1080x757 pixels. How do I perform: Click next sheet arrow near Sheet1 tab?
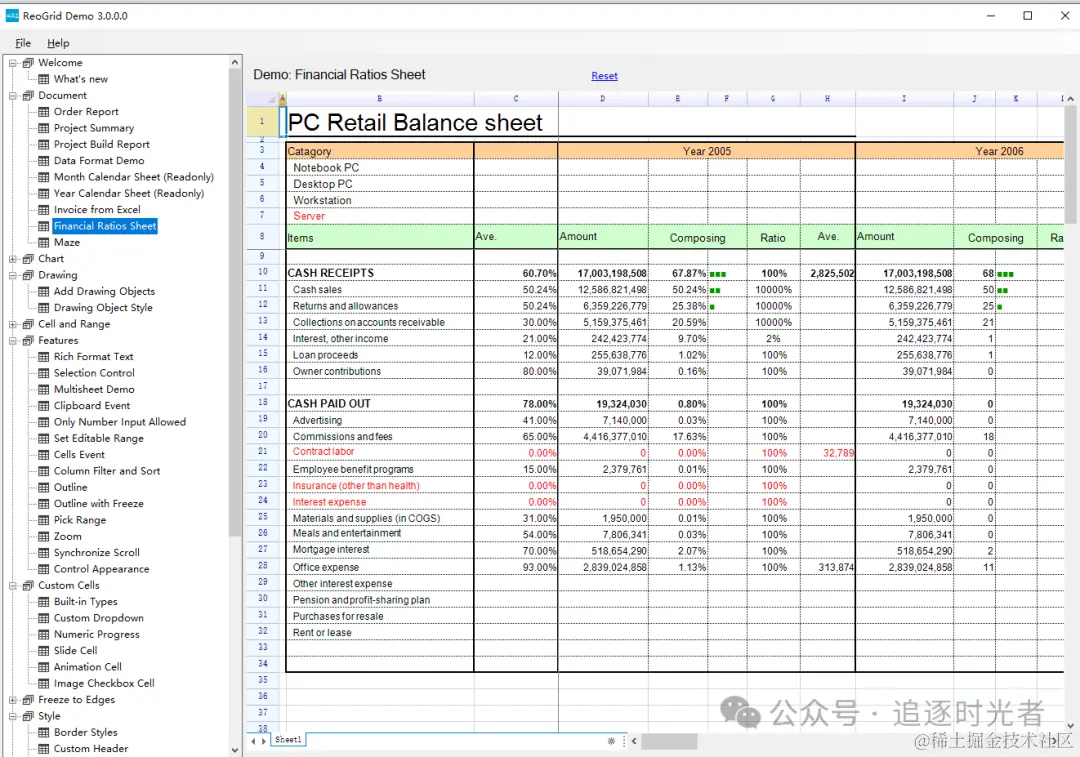[264, 741]
